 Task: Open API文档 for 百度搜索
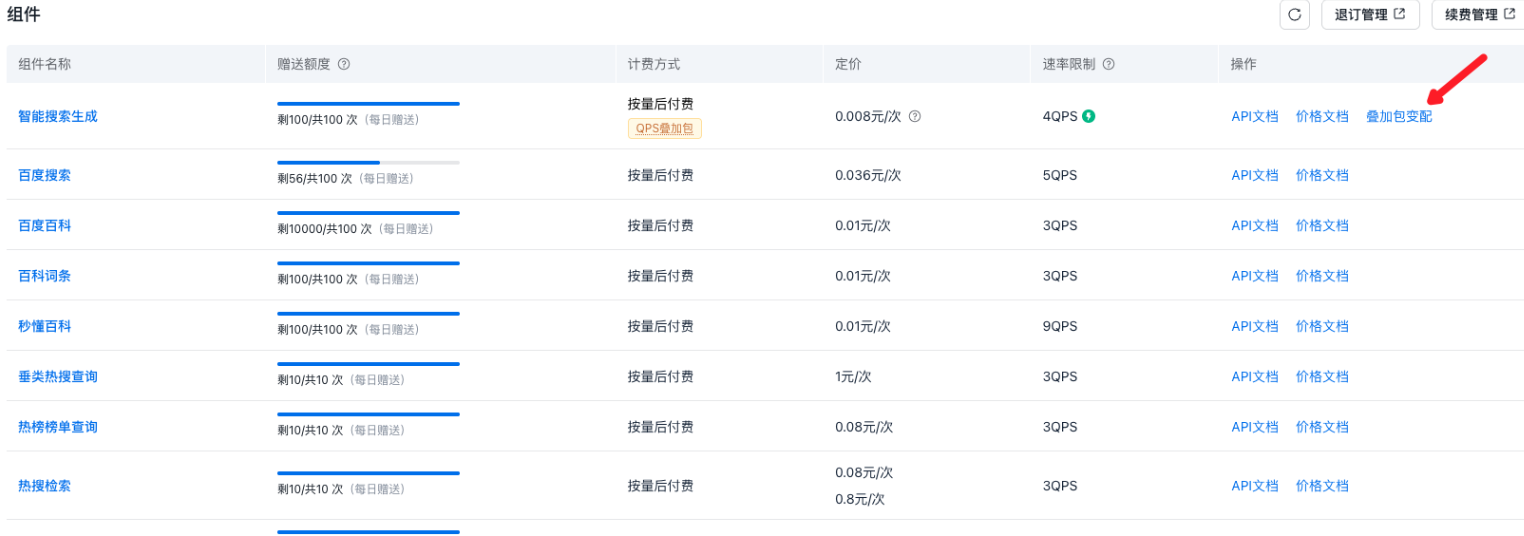point(1254,175)
